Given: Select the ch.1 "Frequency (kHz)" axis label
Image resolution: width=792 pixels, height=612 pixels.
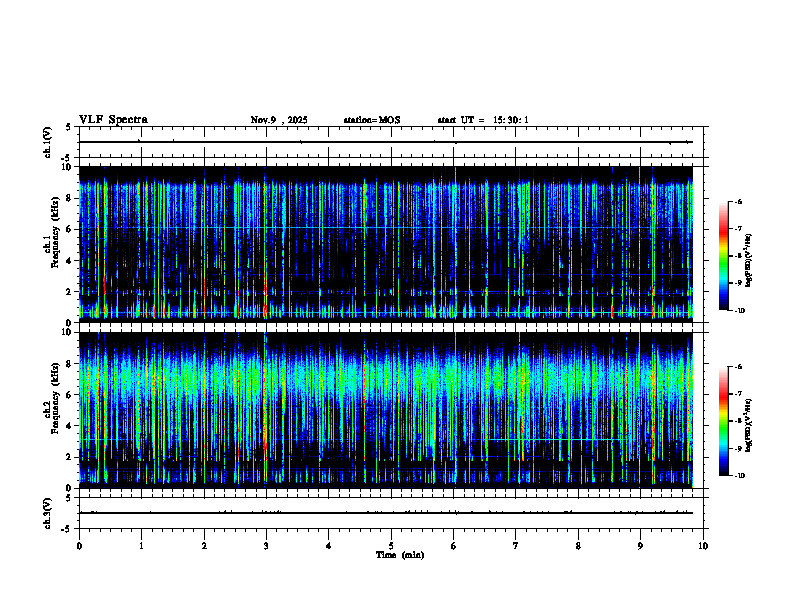Looking at the screenshot, I should pyautogui.click(x=55, y=232).
